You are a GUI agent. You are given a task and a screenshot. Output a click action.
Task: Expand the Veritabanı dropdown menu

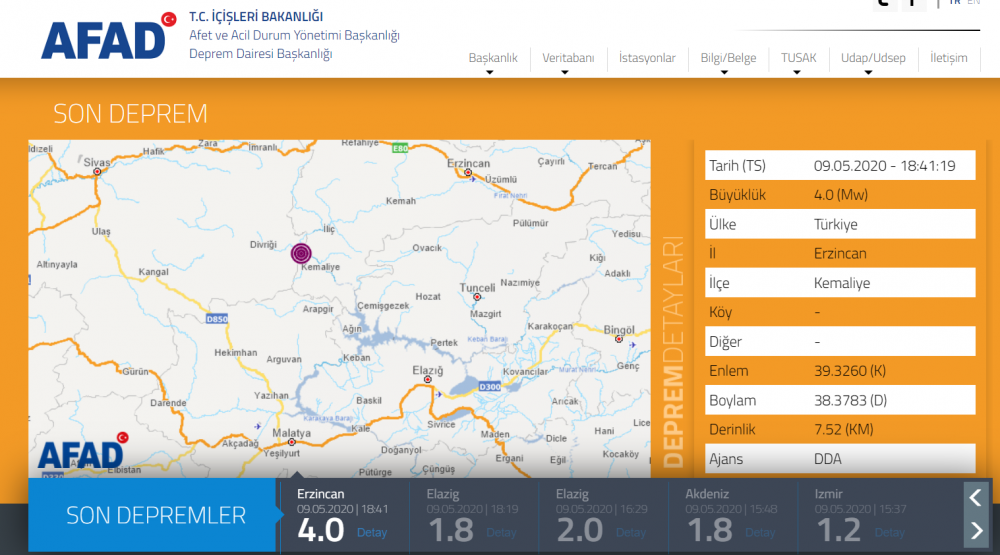point(568,58)
